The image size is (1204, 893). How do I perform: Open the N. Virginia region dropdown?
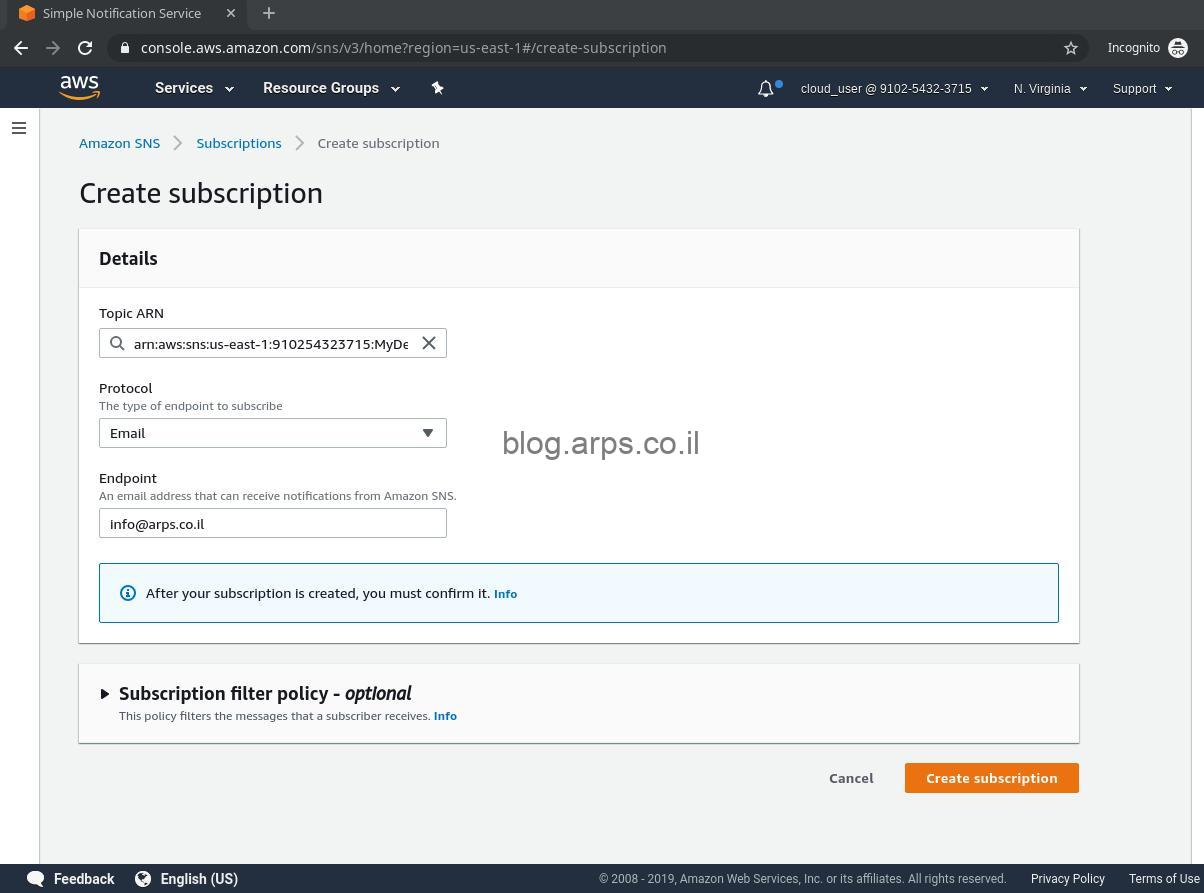point(1050,88)
